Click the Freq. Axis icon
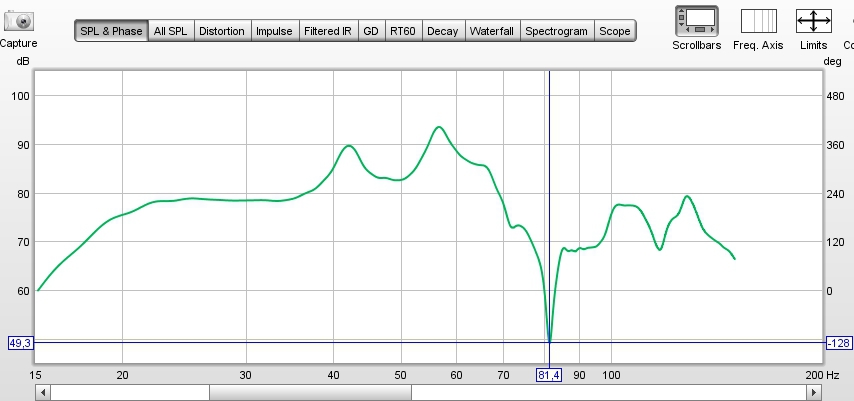This screenshot has height=401, width=854. 758,20
